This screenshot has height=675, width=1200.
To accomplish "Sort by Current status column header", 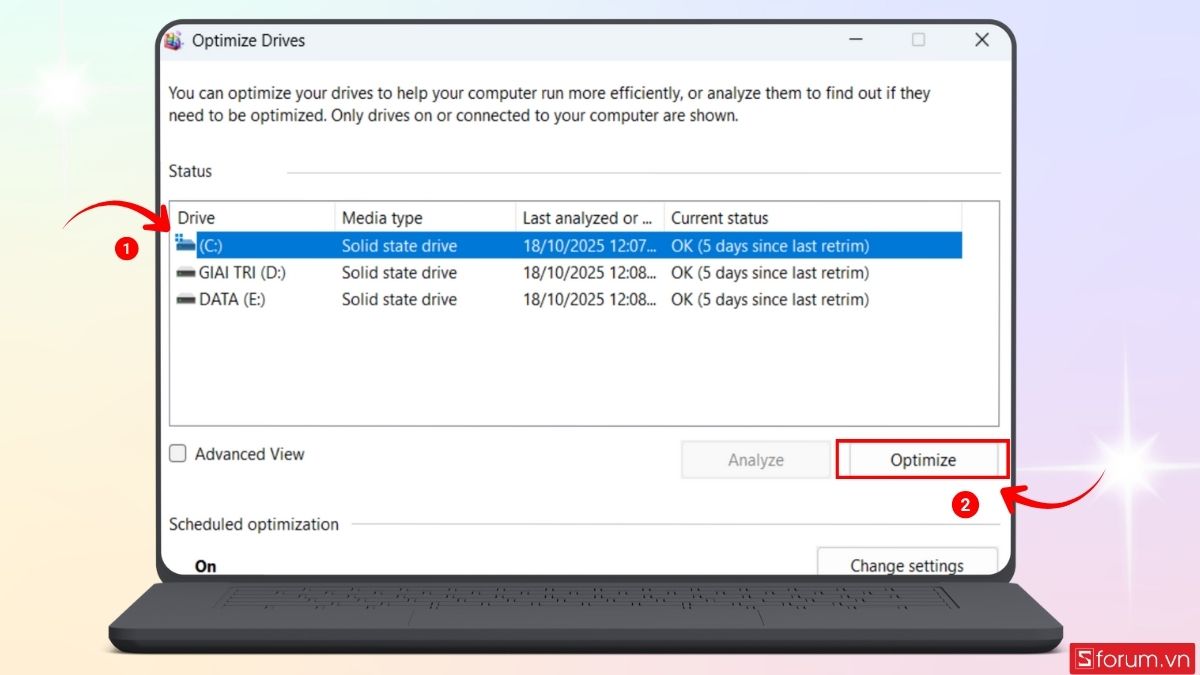I will [x=810, y=218].
